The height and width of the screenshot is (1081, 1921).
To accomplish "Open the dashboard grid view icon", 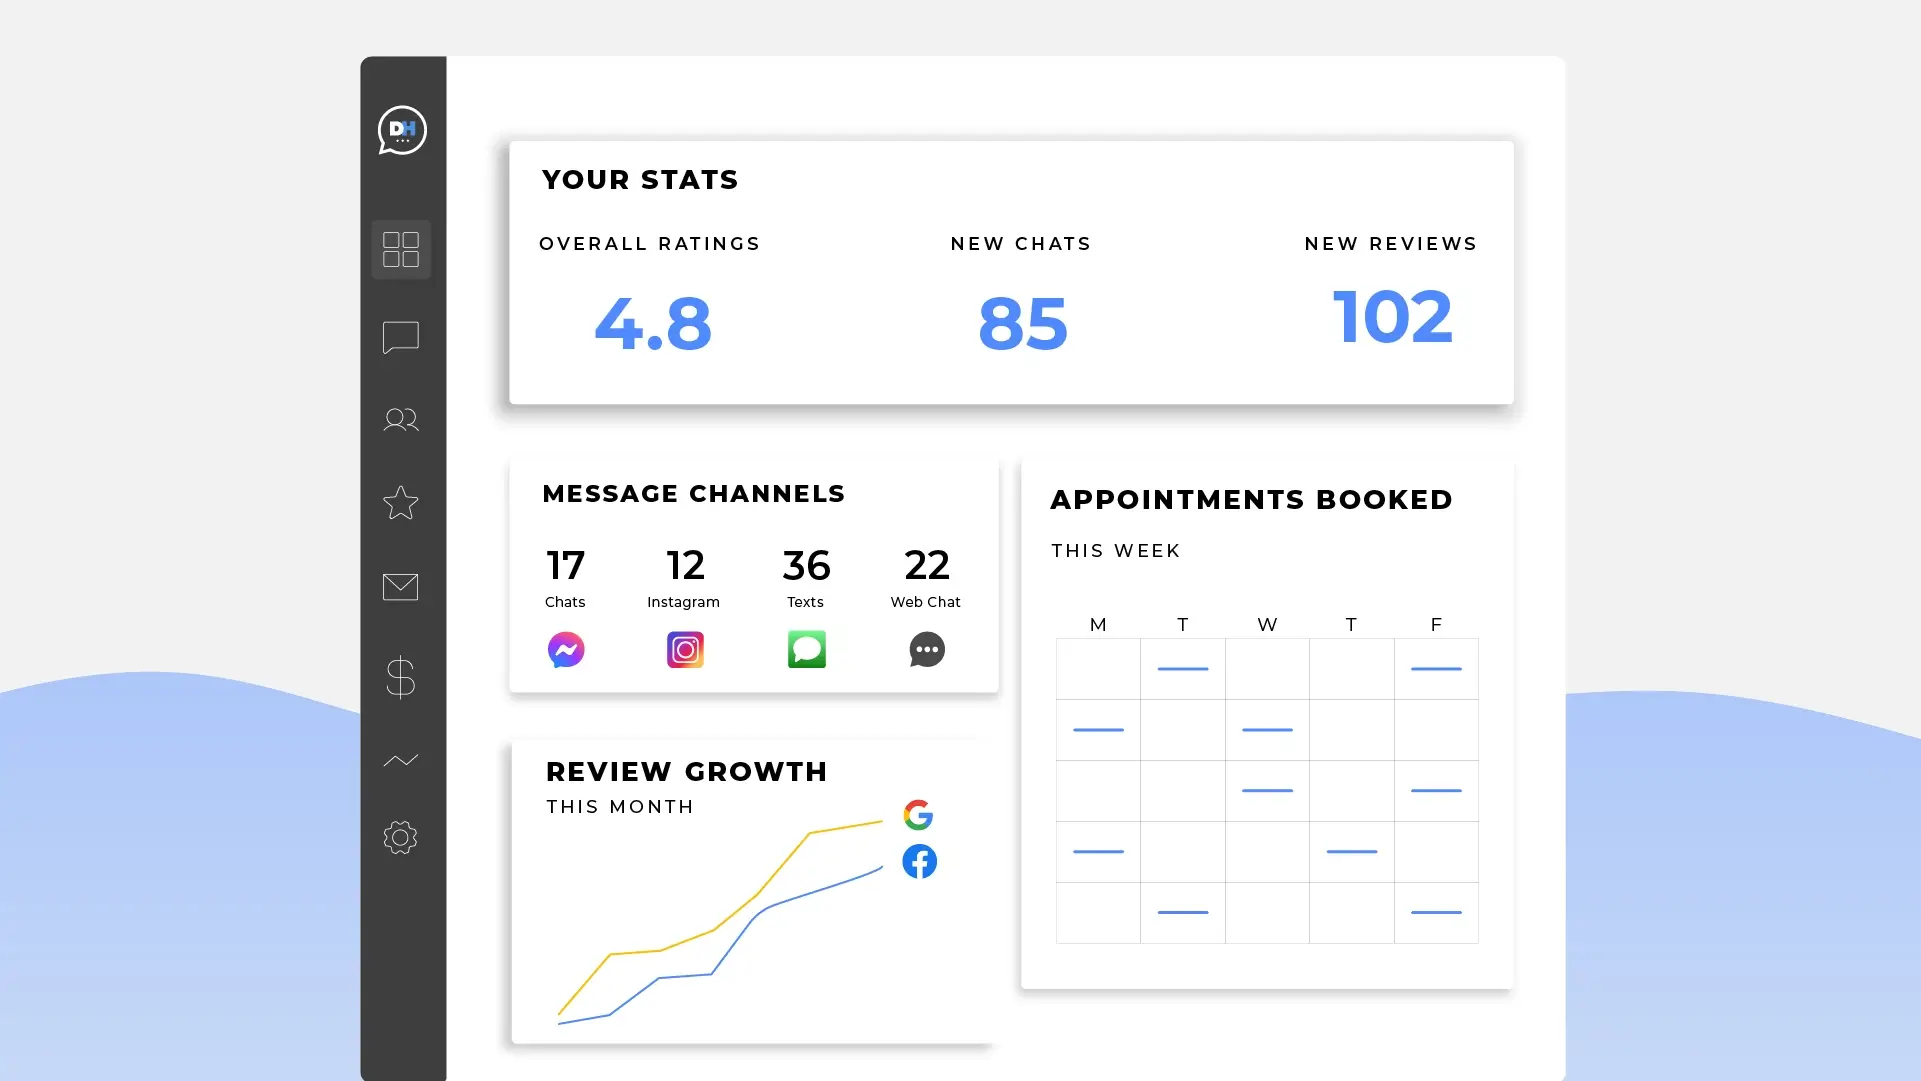I will pos(401,249).
